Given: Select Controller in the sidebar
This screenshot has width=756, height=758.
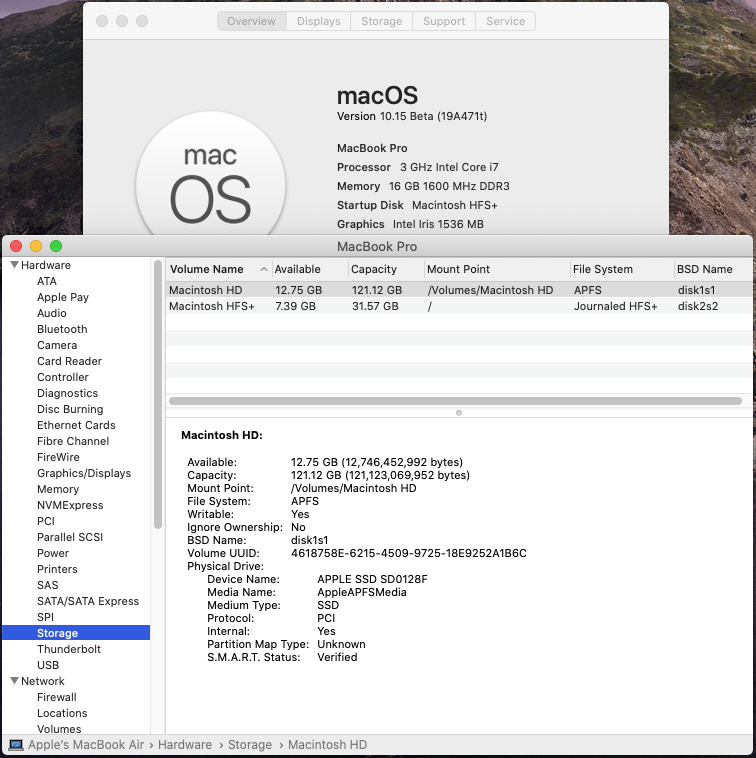Looking at the screenshot, I should click(x=63, y=377).
